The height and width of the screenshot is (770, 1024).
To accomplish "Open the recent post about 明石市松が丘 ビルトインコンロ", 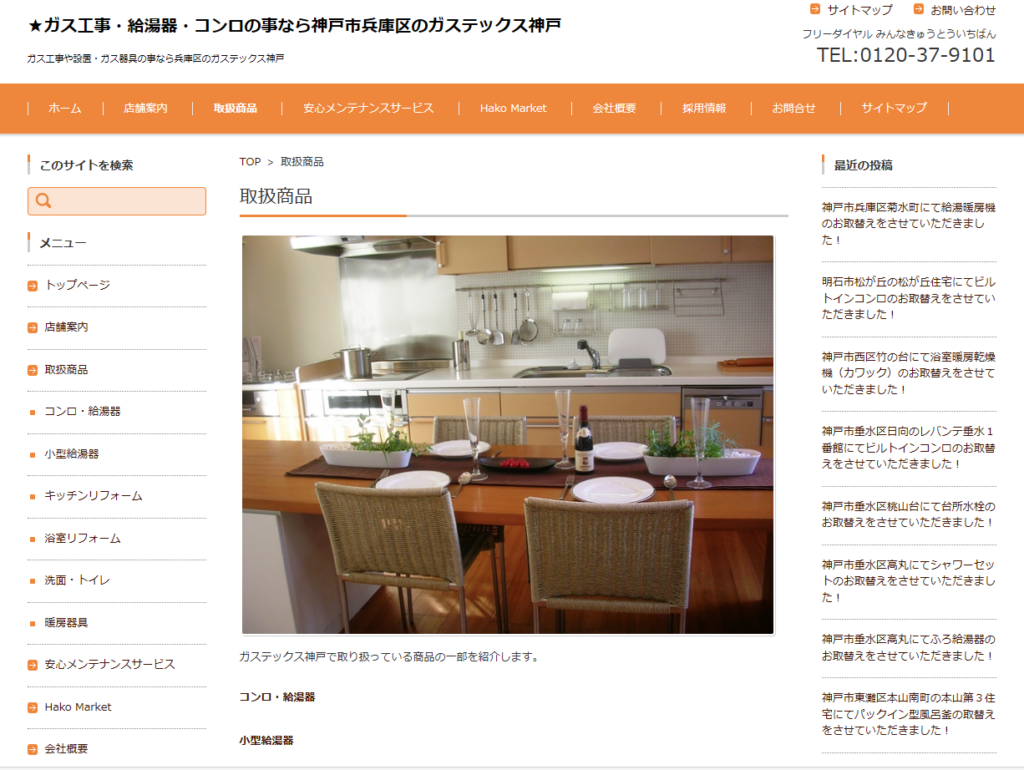I will click(908, 298).
